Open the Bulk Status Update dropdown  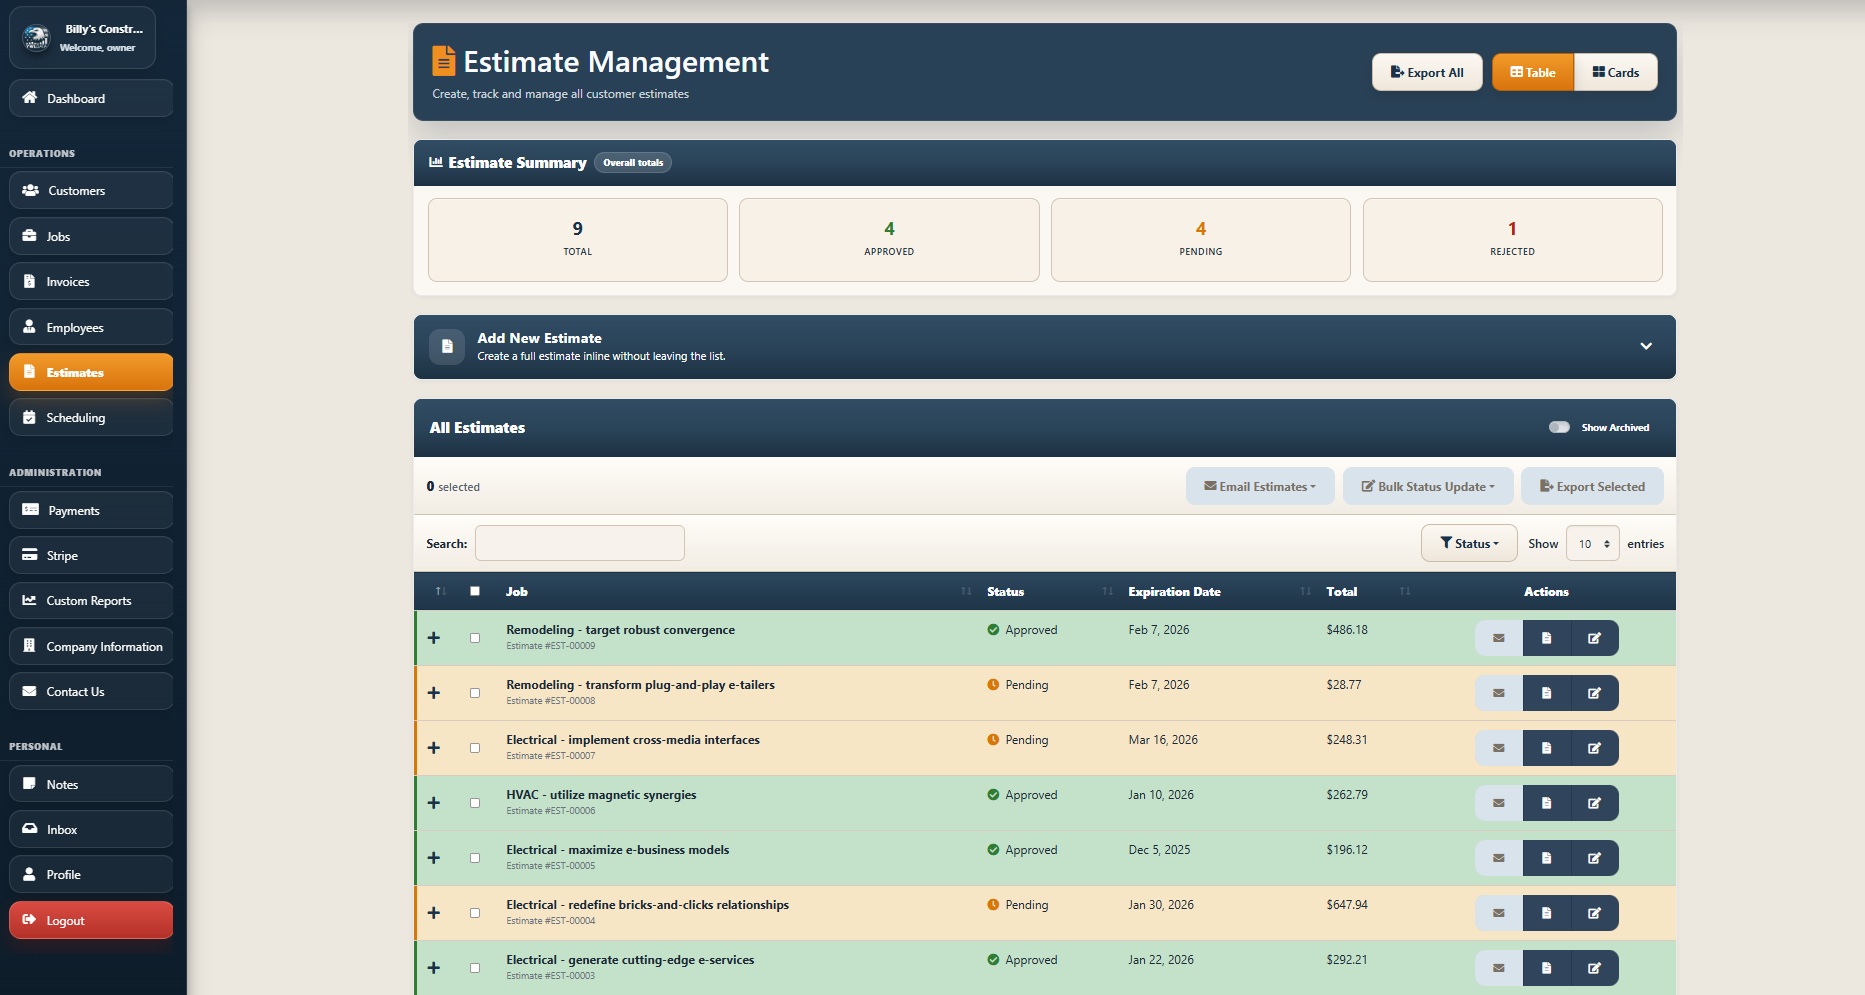coord(1428,486)
